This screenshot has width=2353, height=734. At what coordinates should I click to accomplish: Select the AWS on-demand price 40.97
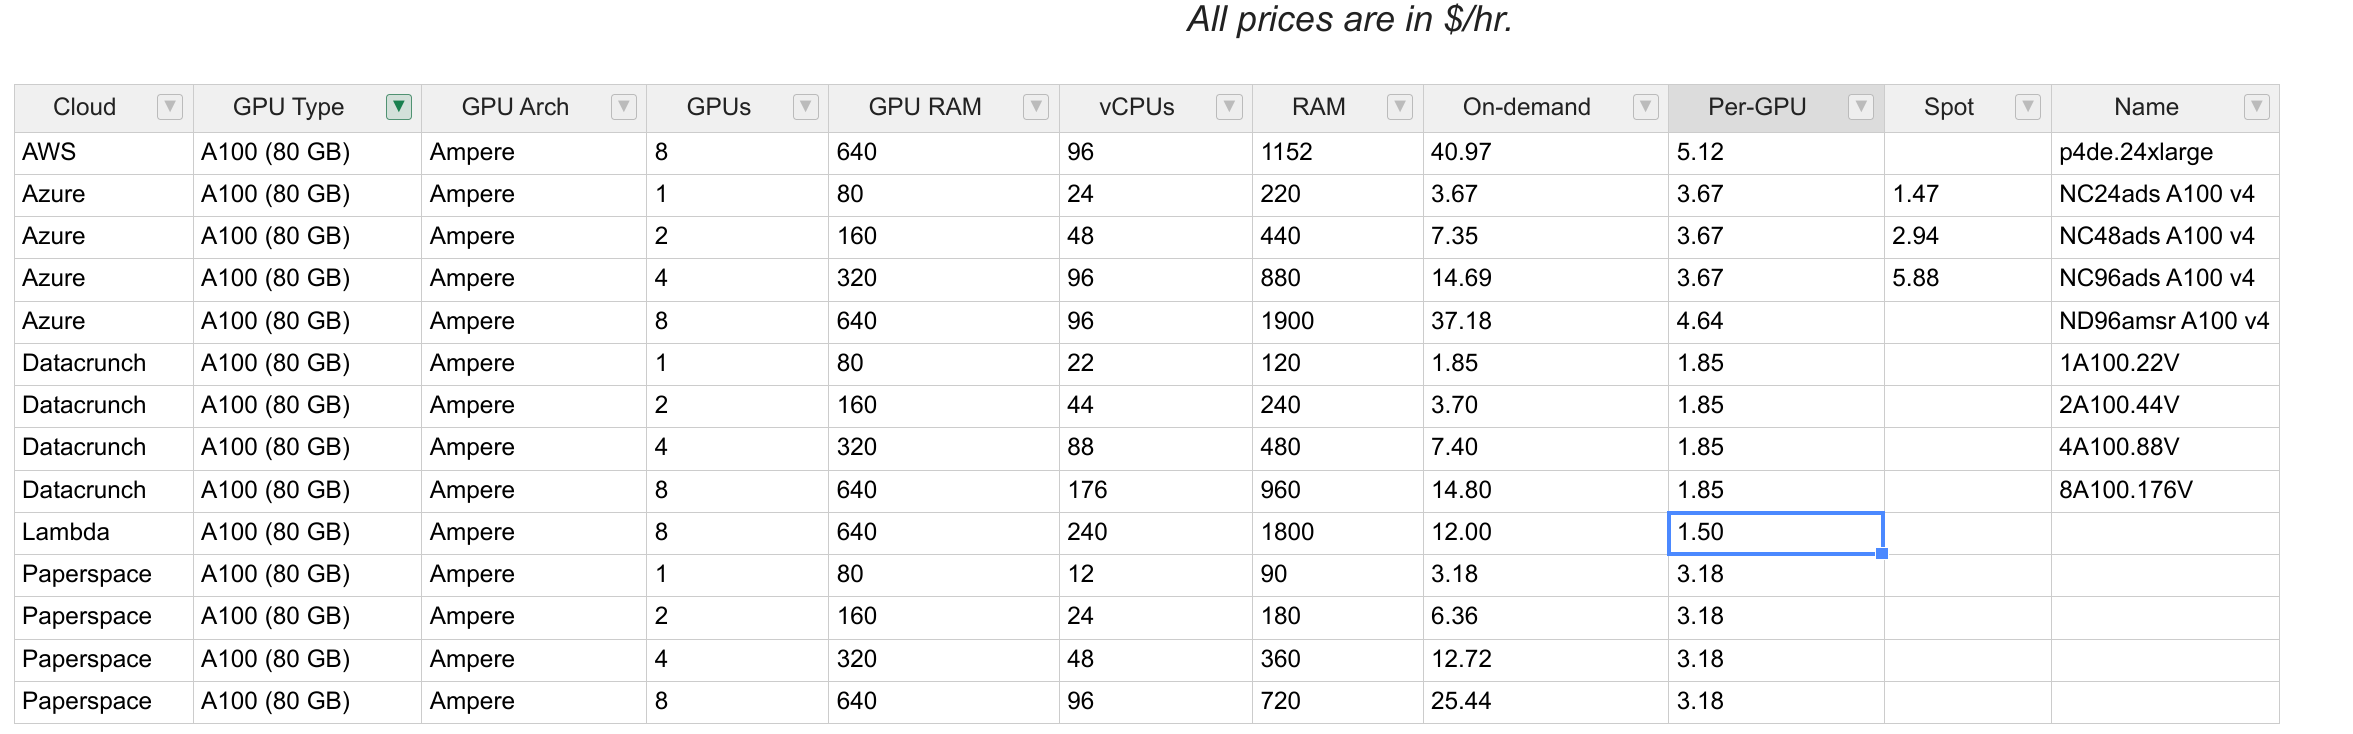point(1545,153)
